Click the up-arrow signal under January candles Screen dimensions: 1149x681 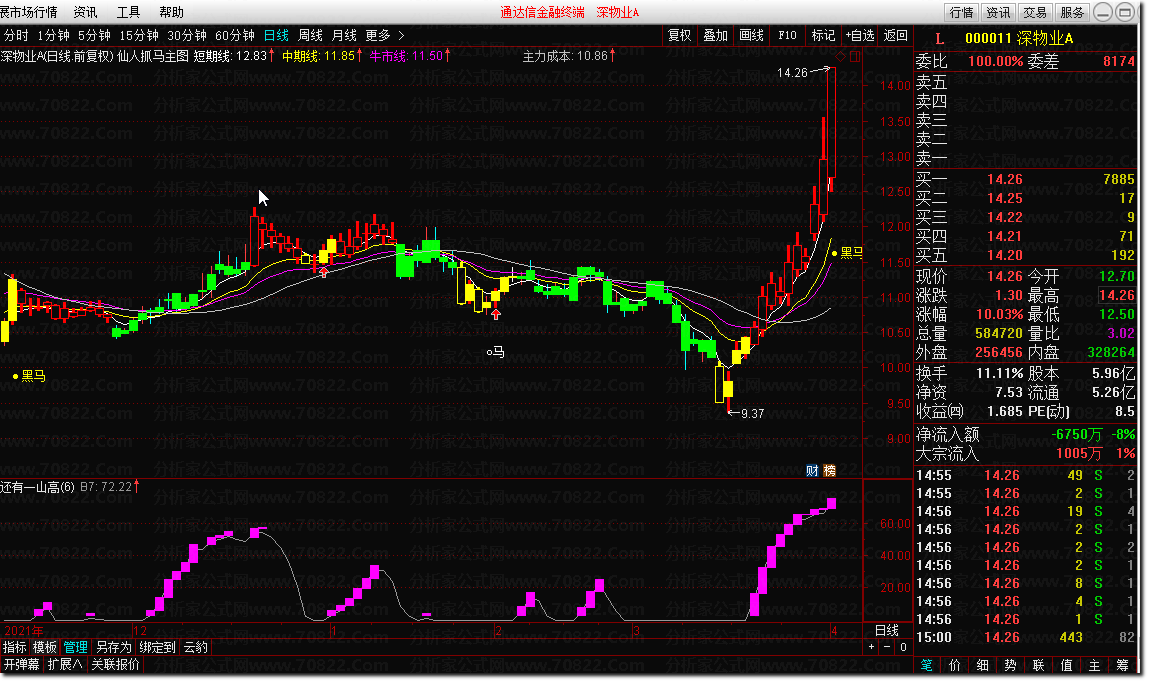click(323, 271)
